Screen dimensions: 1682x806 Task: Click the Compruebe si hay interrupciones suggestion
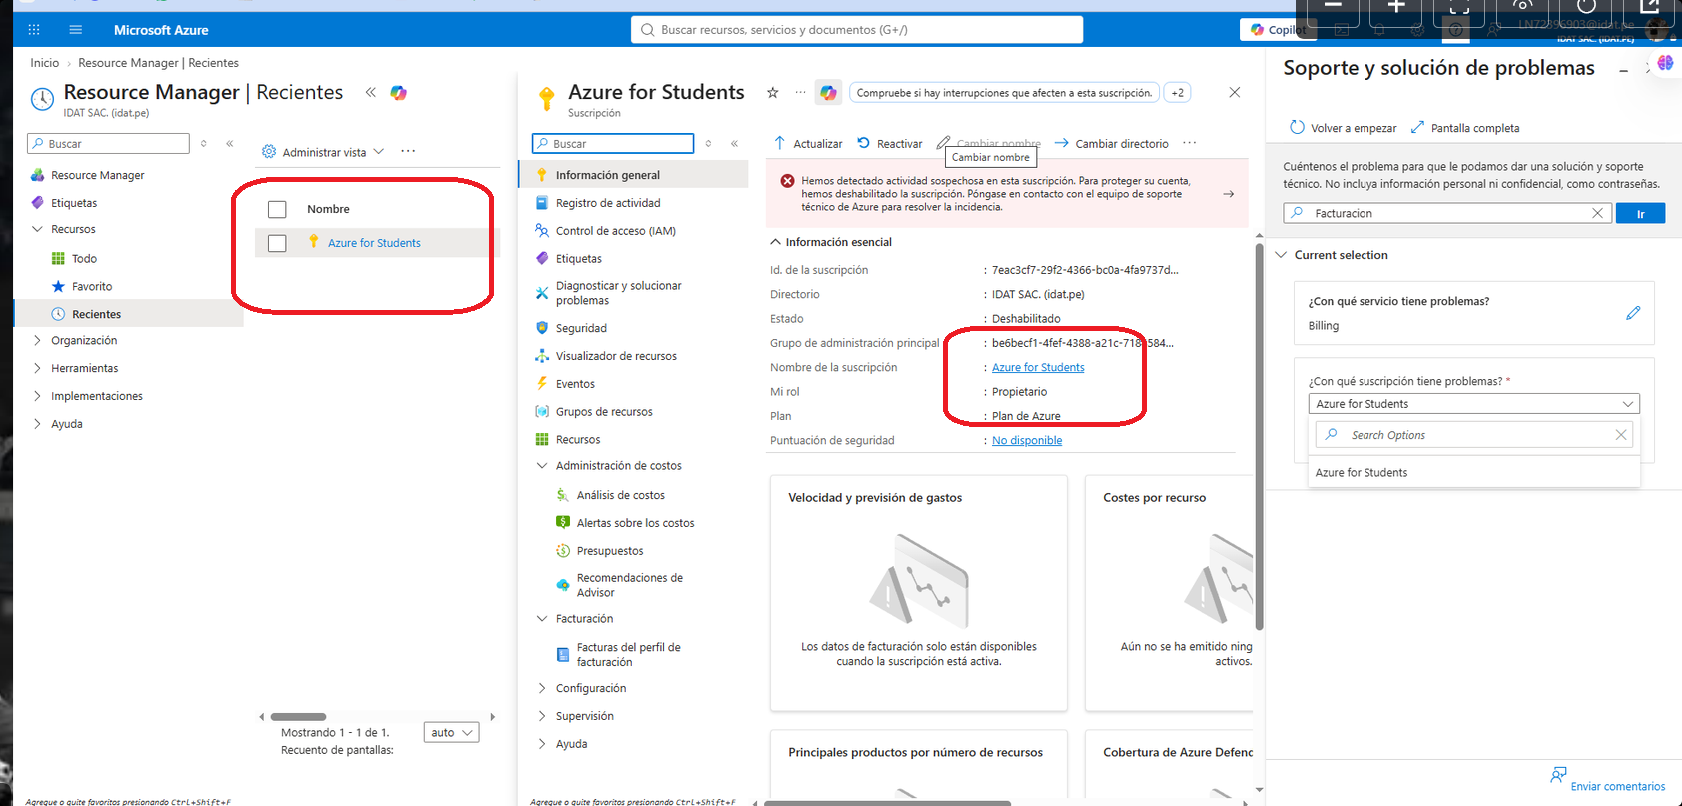click(1004, 93)
